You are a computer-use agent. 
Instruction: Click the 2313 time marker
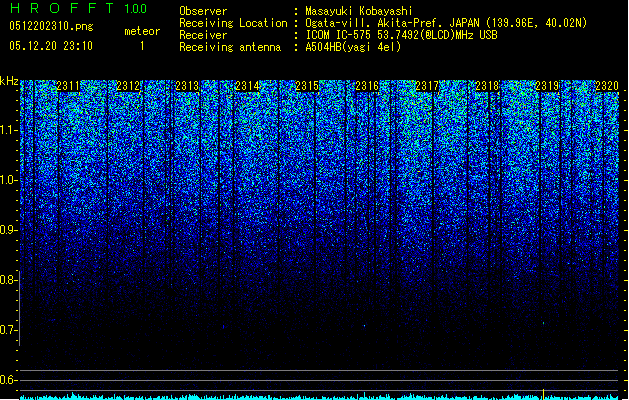point(187,86)
